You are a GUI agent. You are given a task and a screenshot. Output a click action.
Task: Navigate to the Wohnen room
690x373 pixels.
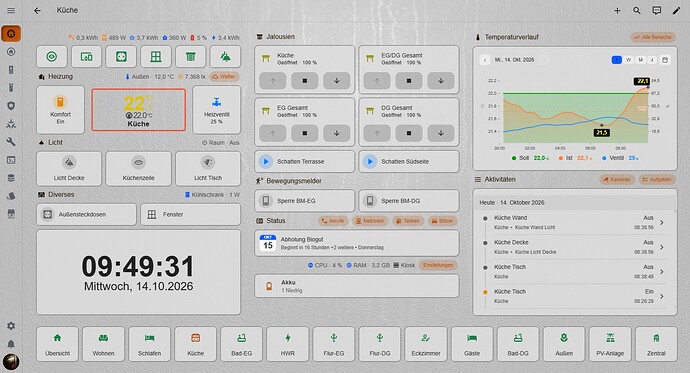[103, 344]
